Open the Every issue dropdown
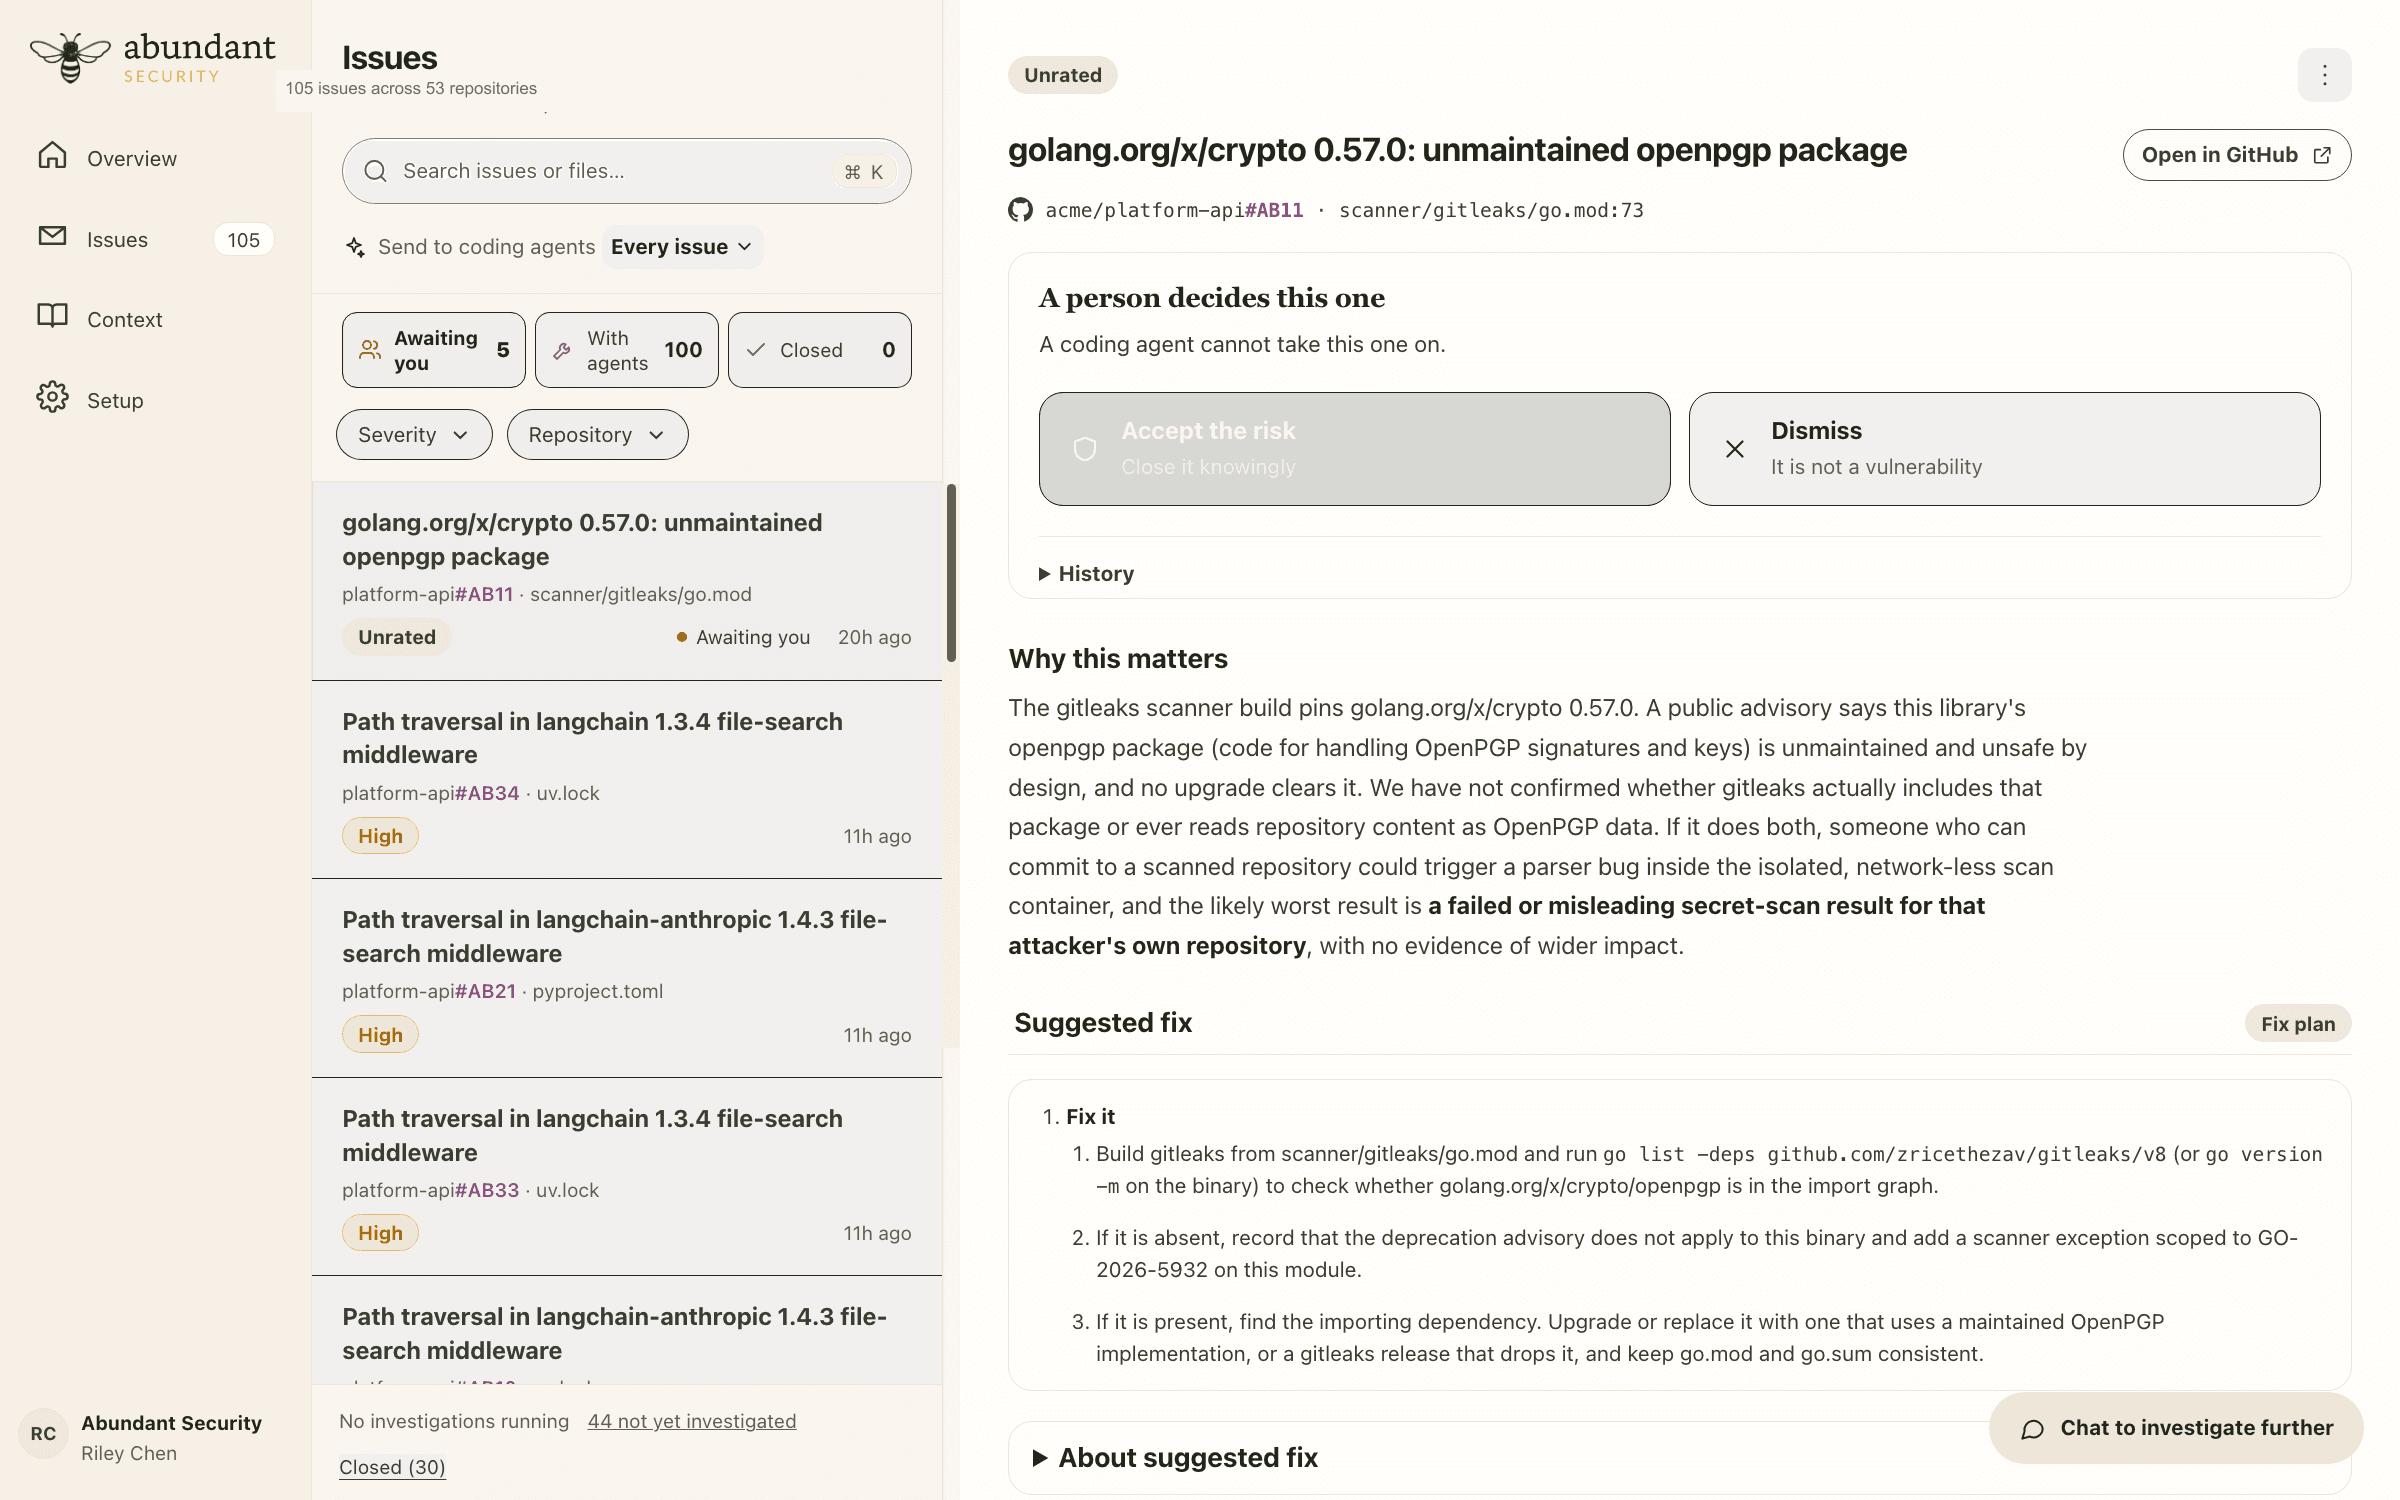Screen dimensions: 2400x1500 tap(682, 247)
